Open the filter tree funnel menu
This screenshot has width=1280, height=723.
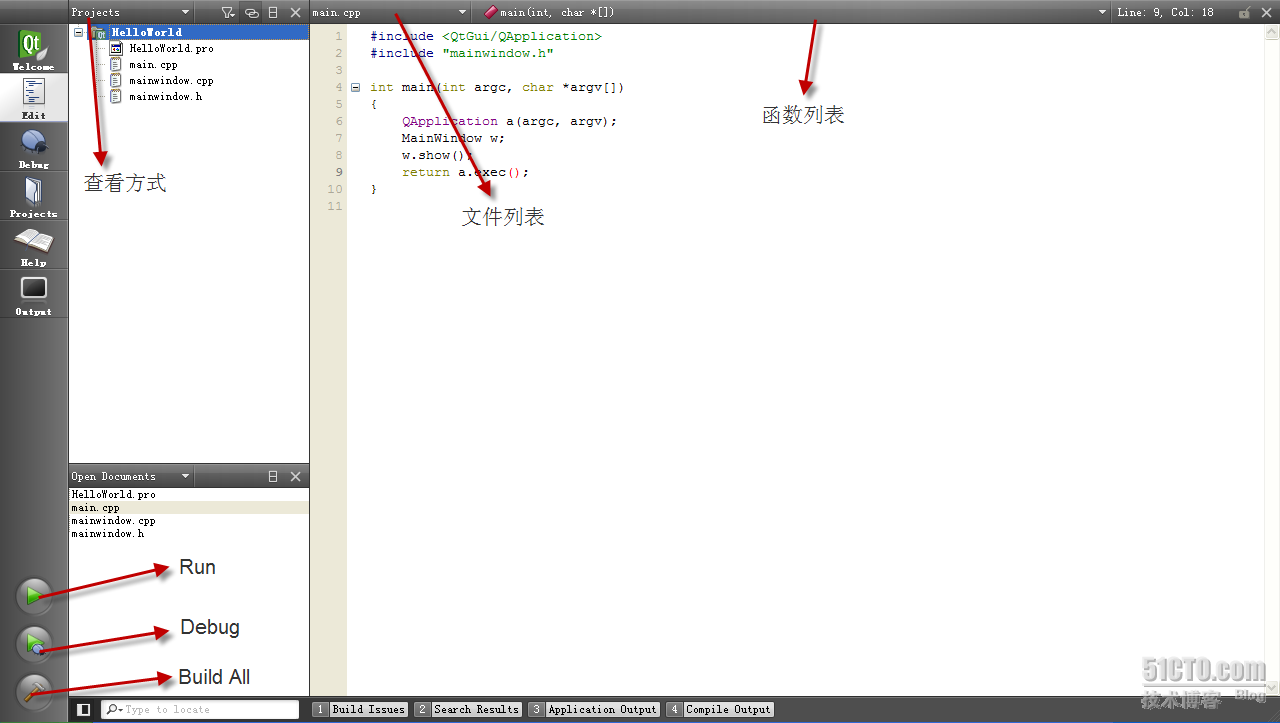(228, 12)
